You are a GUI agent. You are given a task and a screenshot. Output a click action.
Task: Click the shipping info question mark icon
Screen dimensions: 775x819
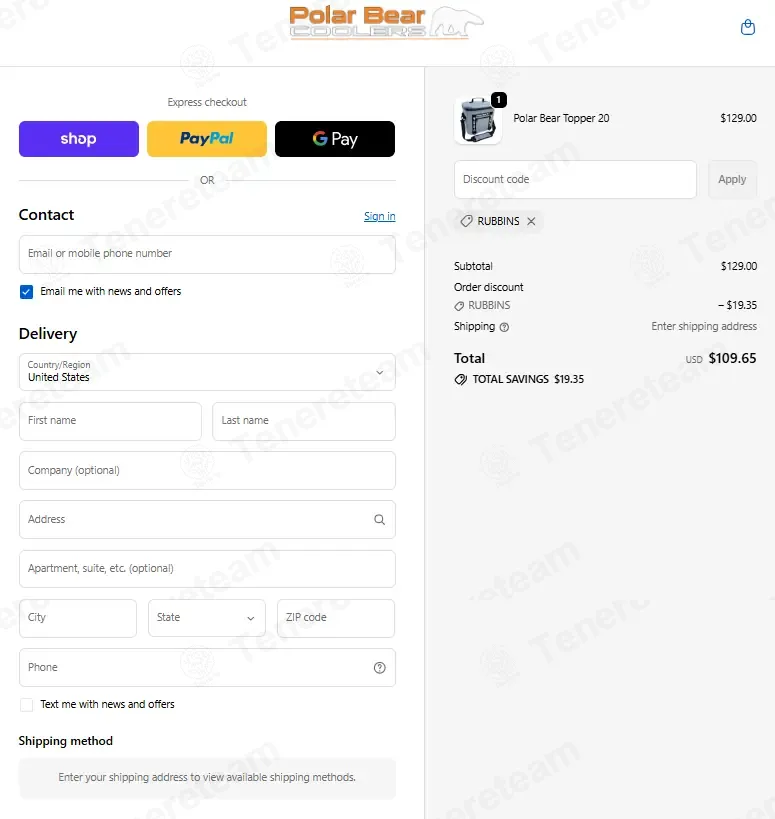(x=504, y=327)
